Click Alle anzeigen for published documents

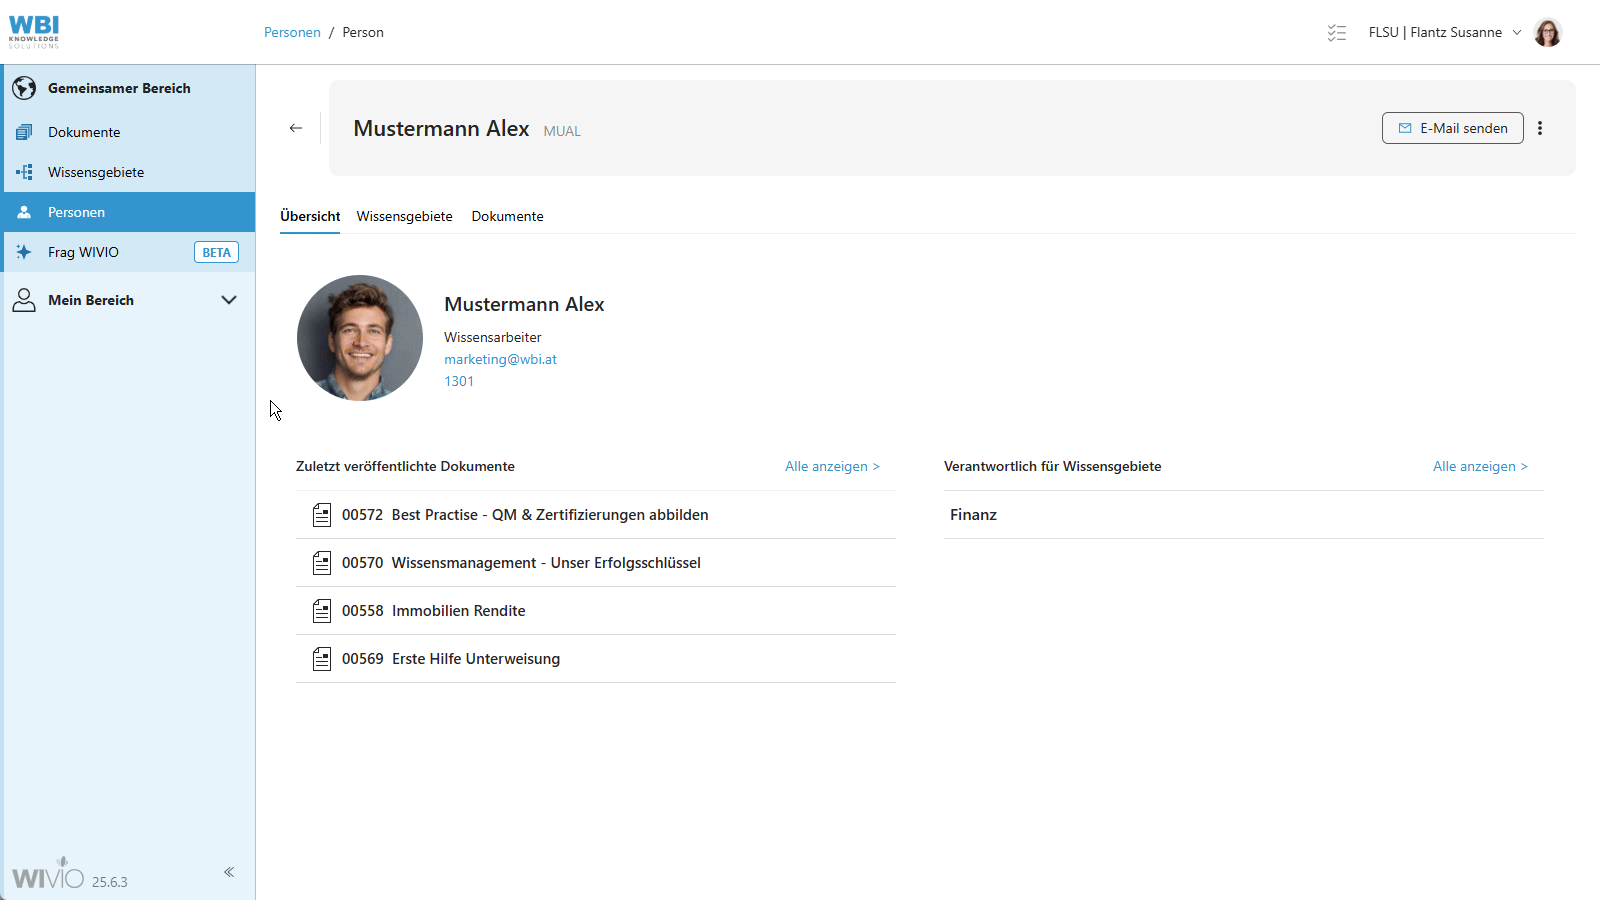point(832,466)
